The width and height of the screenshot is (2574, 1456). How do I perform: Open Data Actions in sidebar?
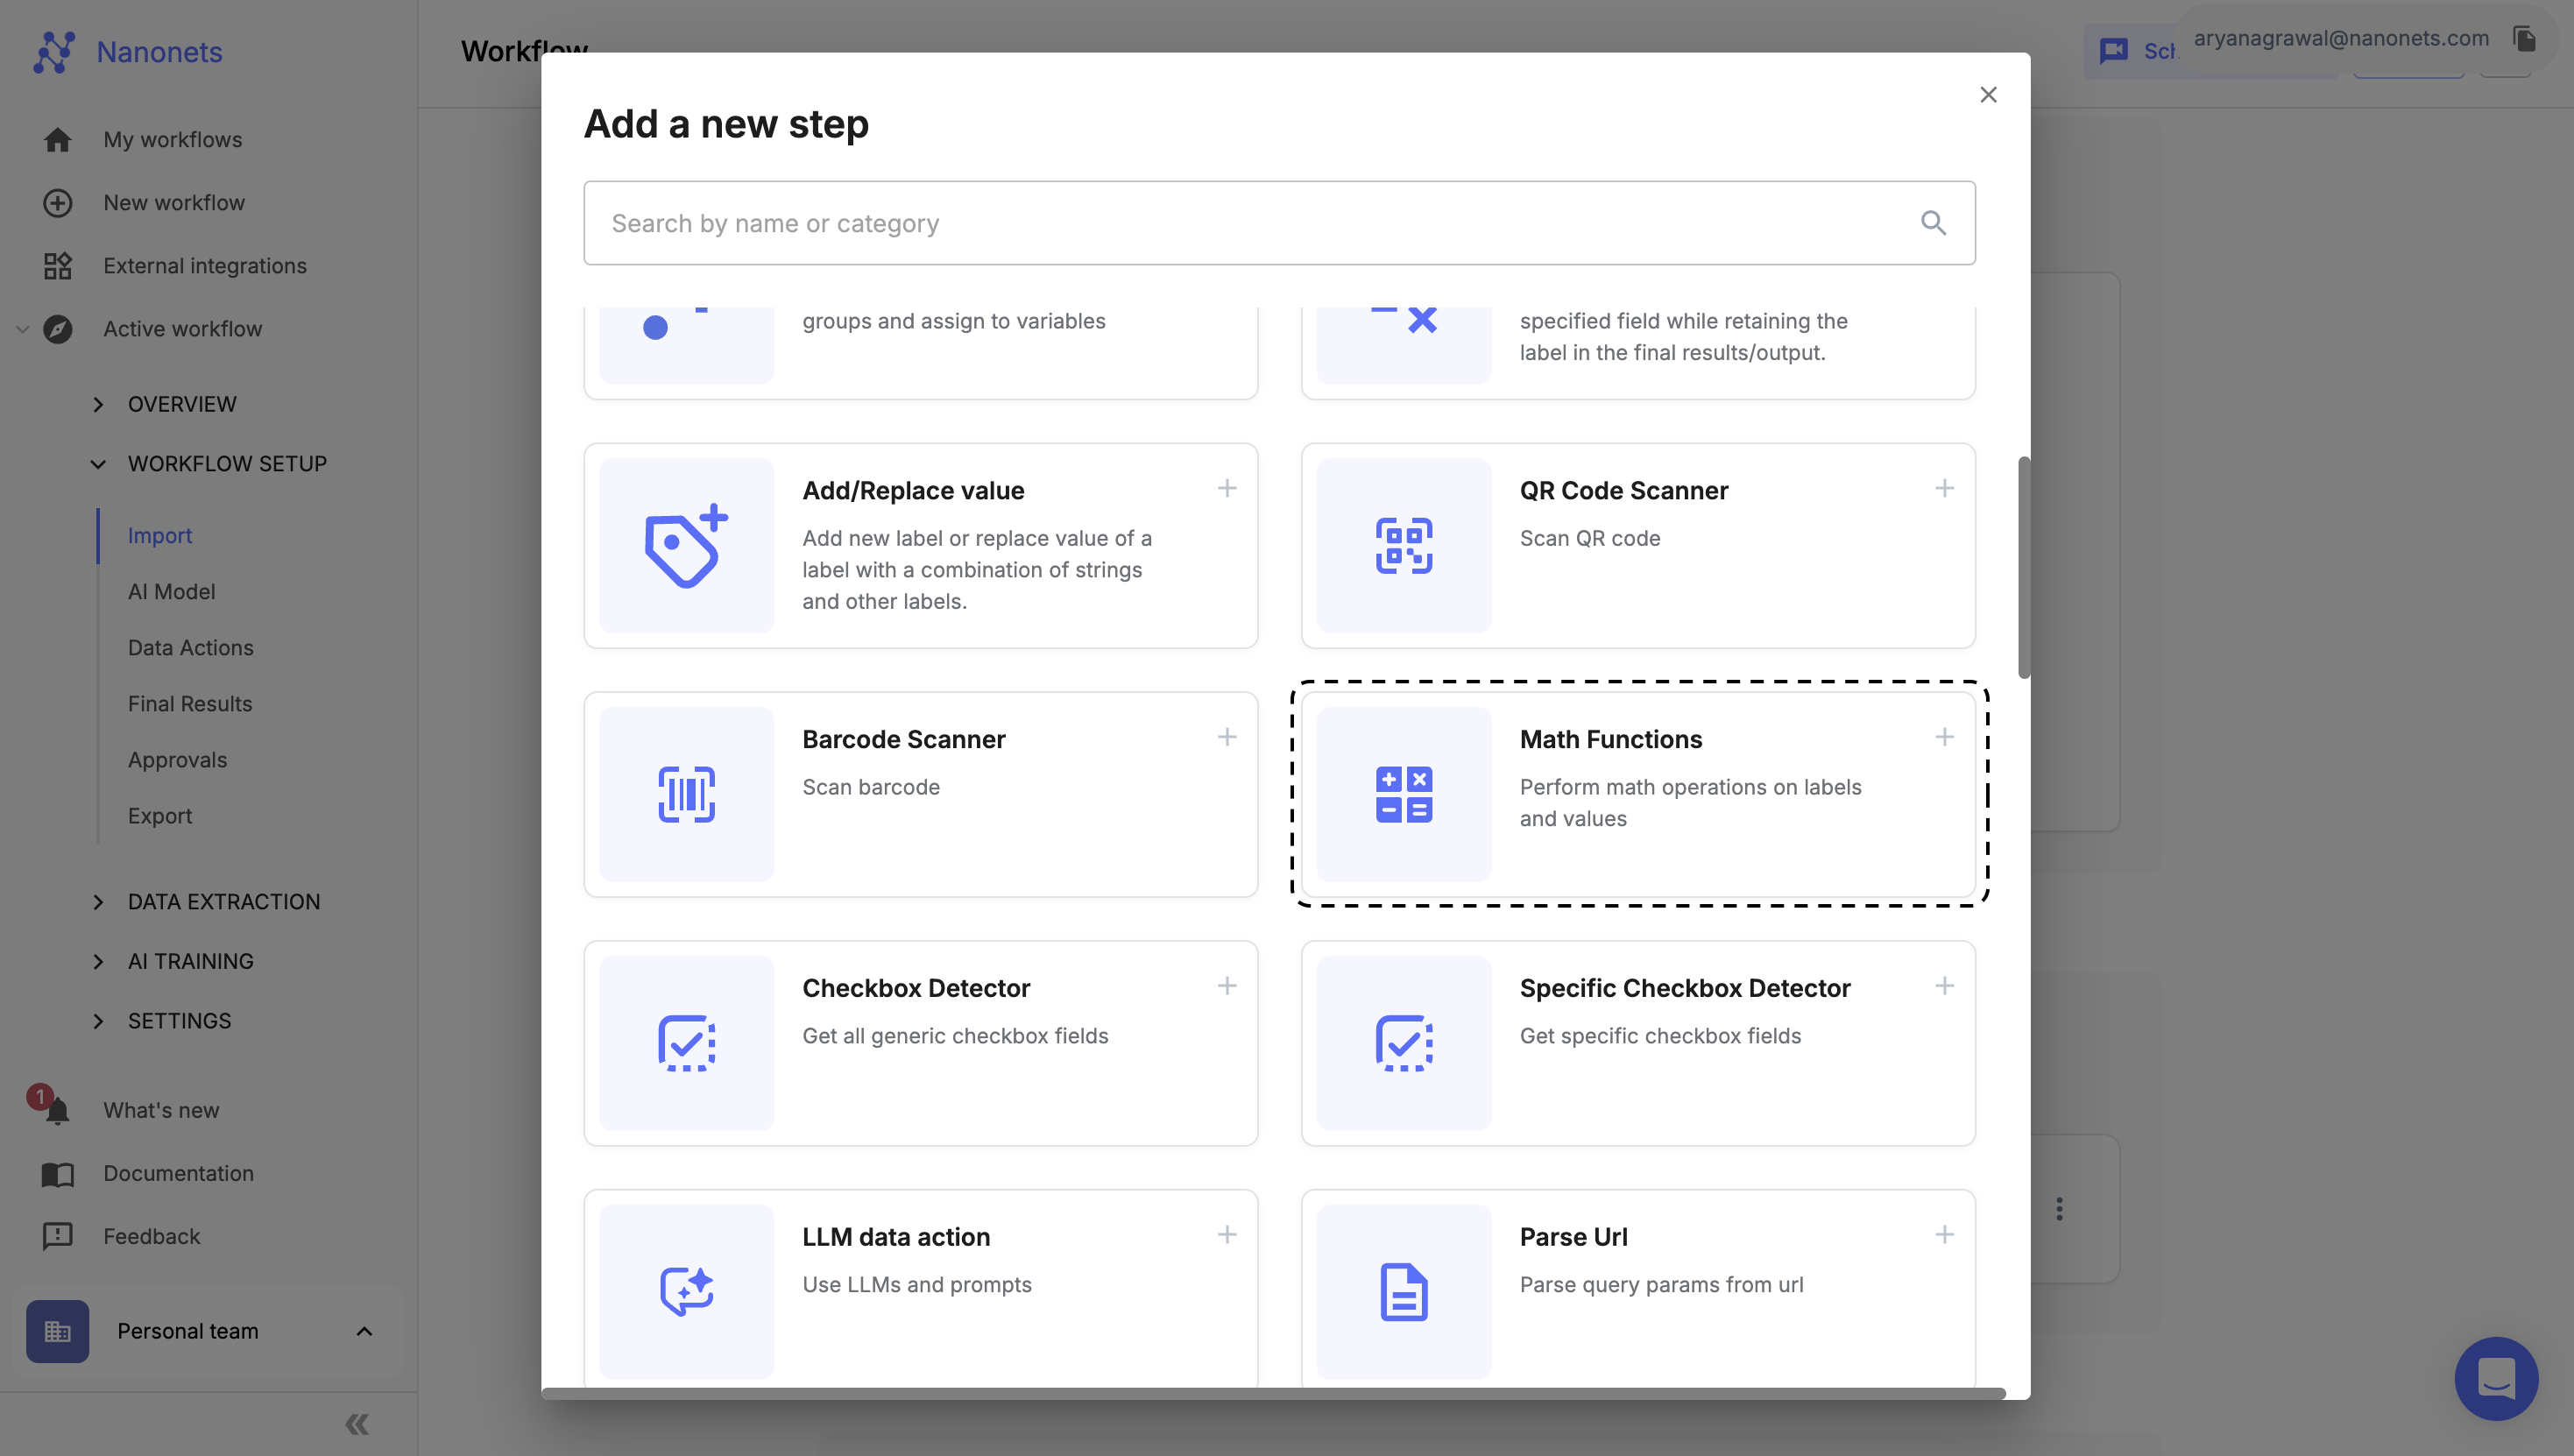point(190,648)
